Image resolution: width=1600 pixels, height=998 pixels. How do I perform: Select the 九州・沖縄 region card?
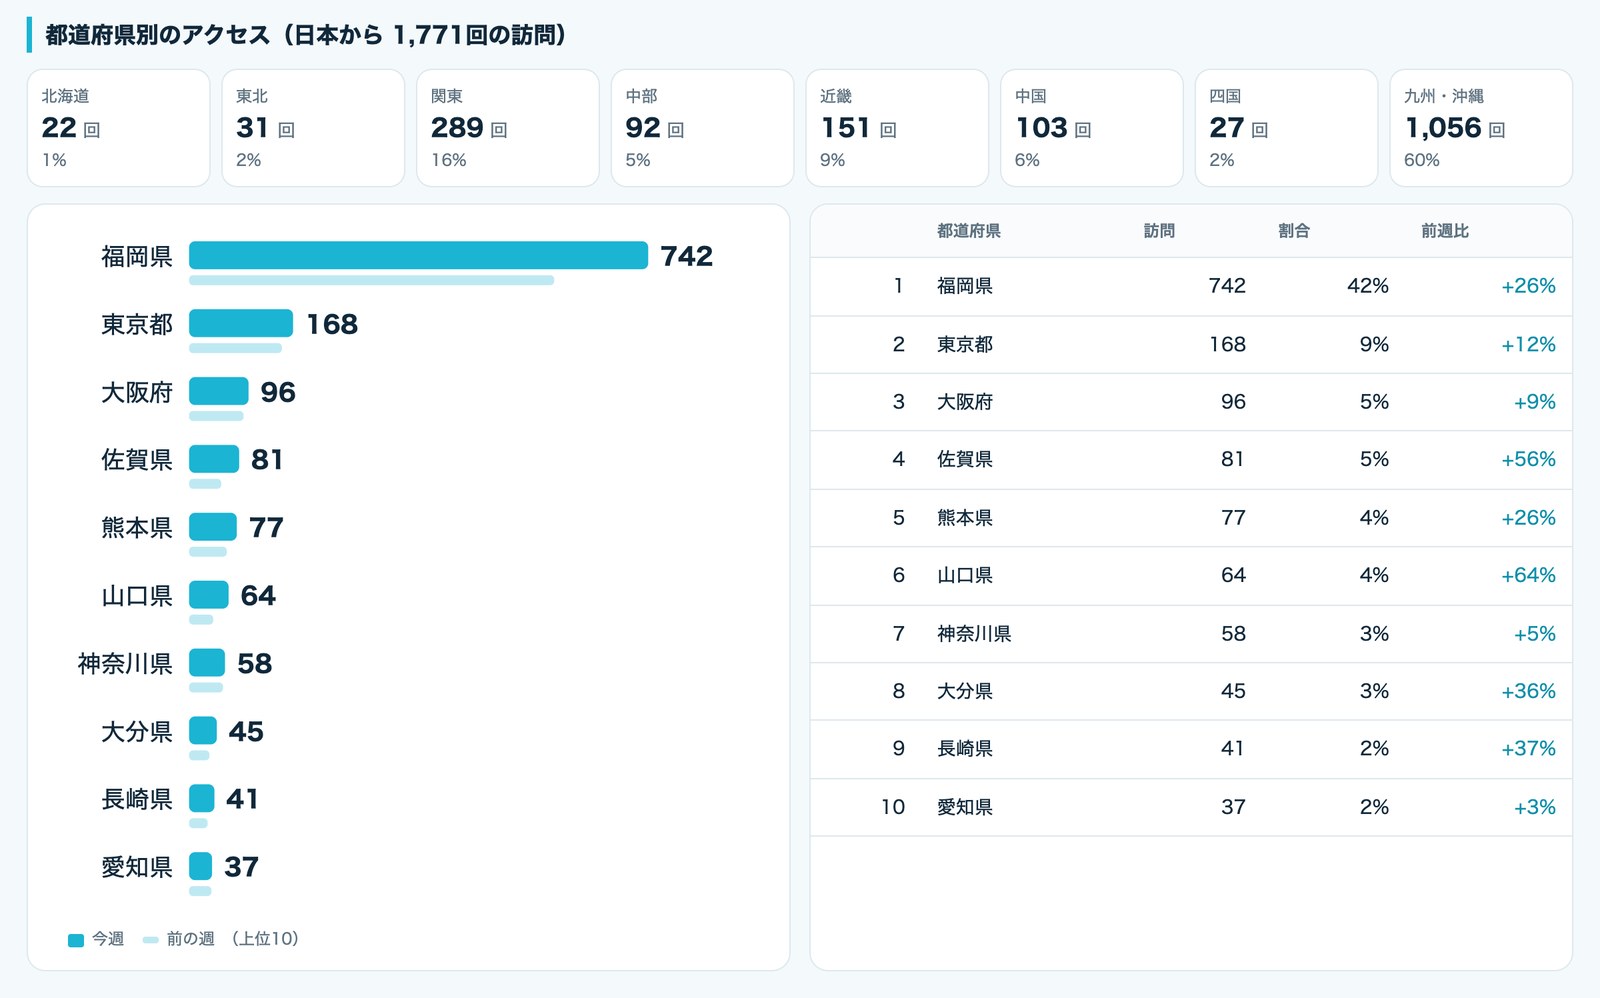point(1481,128)
